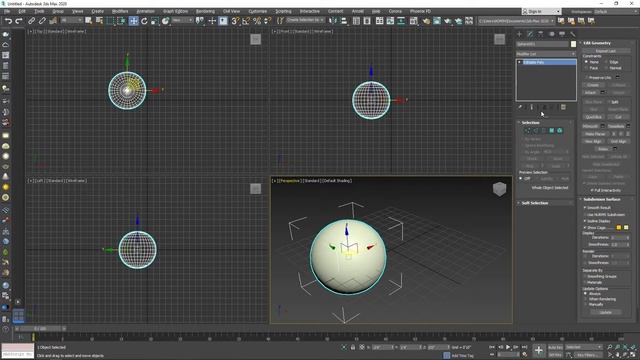The image size is (640, 360).
Task: Select the Unlink Selection tool
Action: pos(42,21)
